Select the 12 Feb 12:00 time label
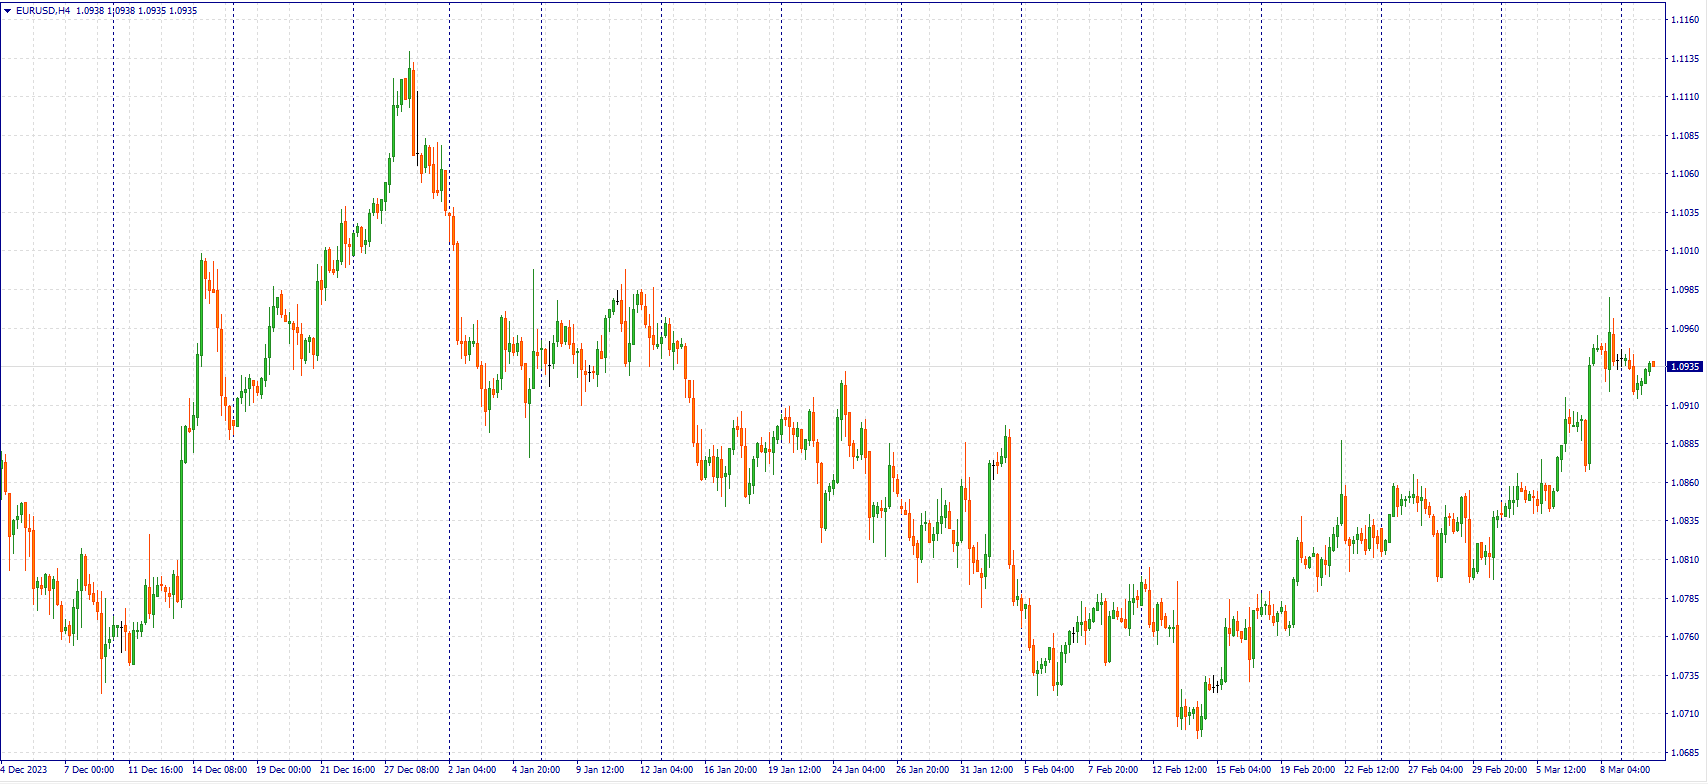This screenshot has height=784, width=1708. coord(1179,770)
